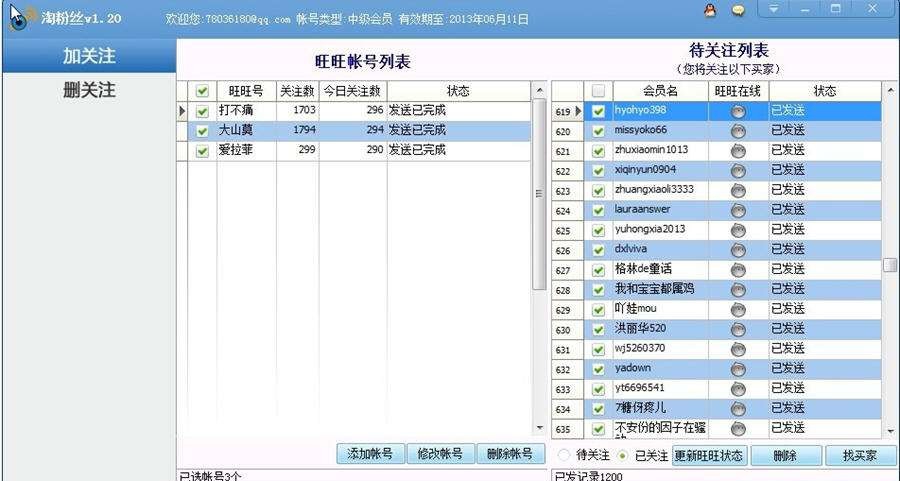The width and height of the screenshot is (900, 481).
Task: Click the 1794 关注数 cell
Action: click(297, 130)
